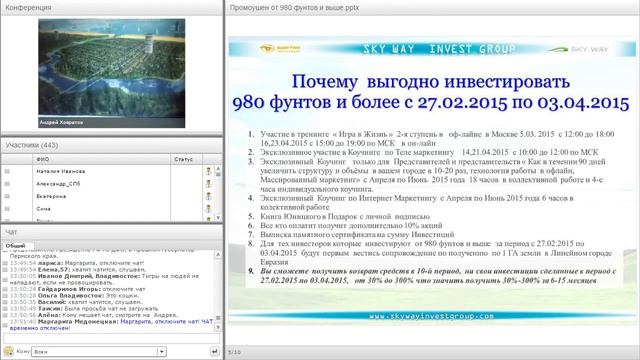This screenshot has height=360, width=640.
Task: Select the Общий chat tab
Action: 16,246
